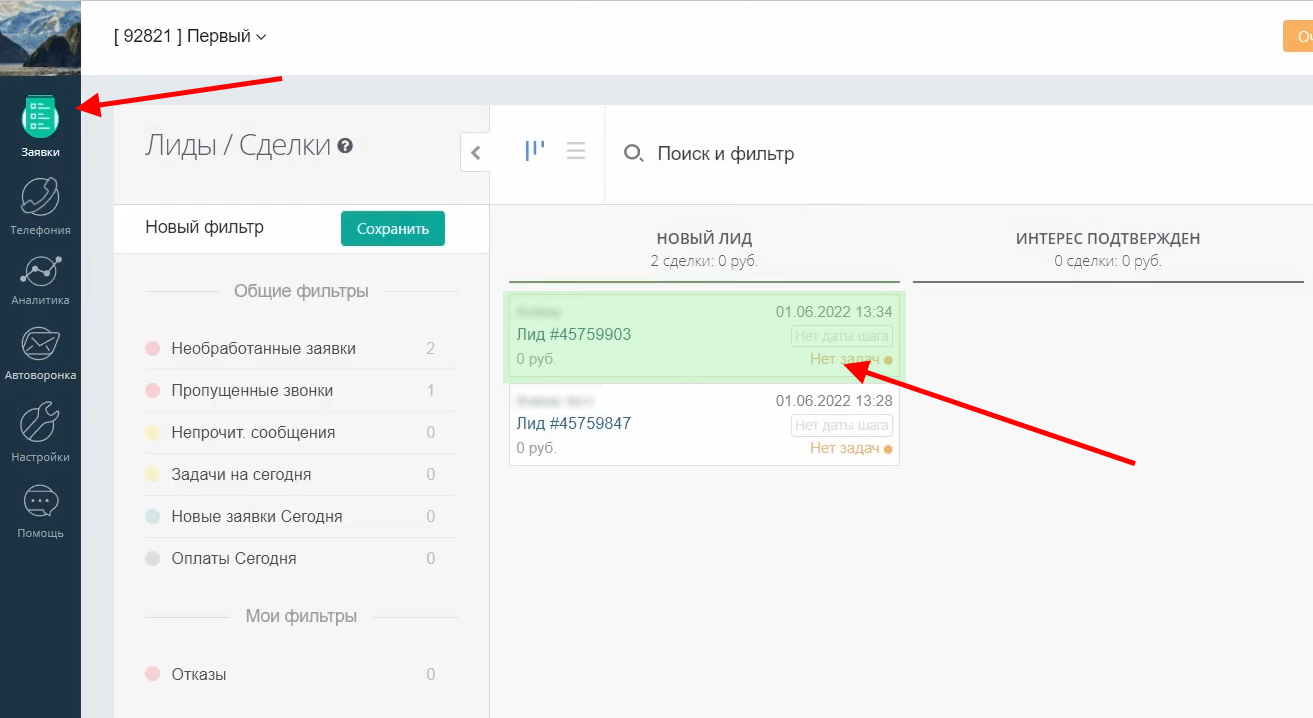Open the Автоворонка envelope icon
The width and height of the screenshot is (1313, 718).
pyautogui.click(x=40, y=346)
